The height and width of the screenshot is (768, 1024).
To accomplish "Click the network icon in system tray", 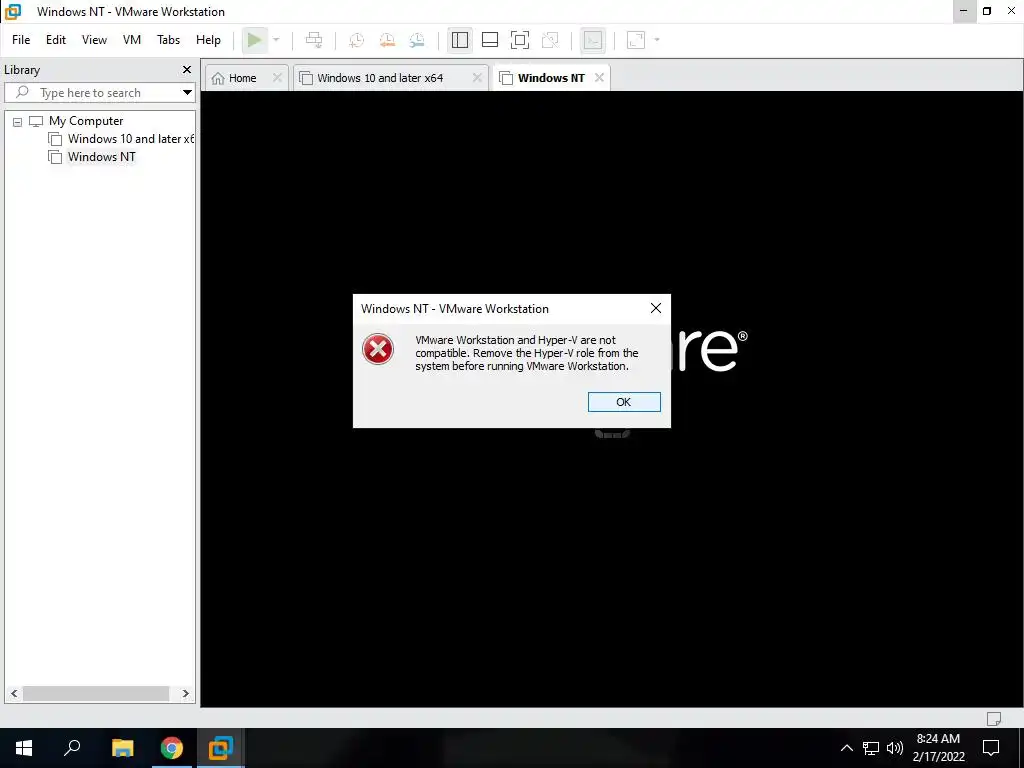I will coord(871,748).
